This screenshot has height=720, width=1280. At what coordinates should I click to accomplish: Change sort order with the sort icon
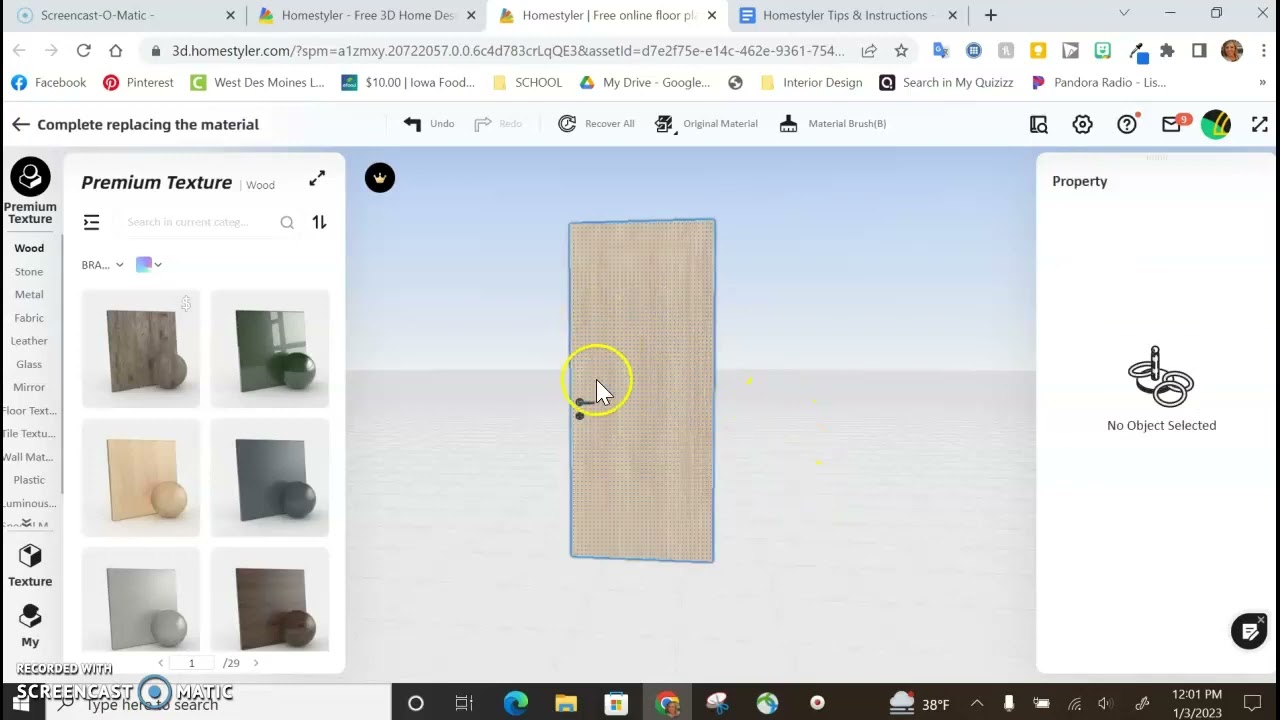pyautogui.click(x=319, y=222)
